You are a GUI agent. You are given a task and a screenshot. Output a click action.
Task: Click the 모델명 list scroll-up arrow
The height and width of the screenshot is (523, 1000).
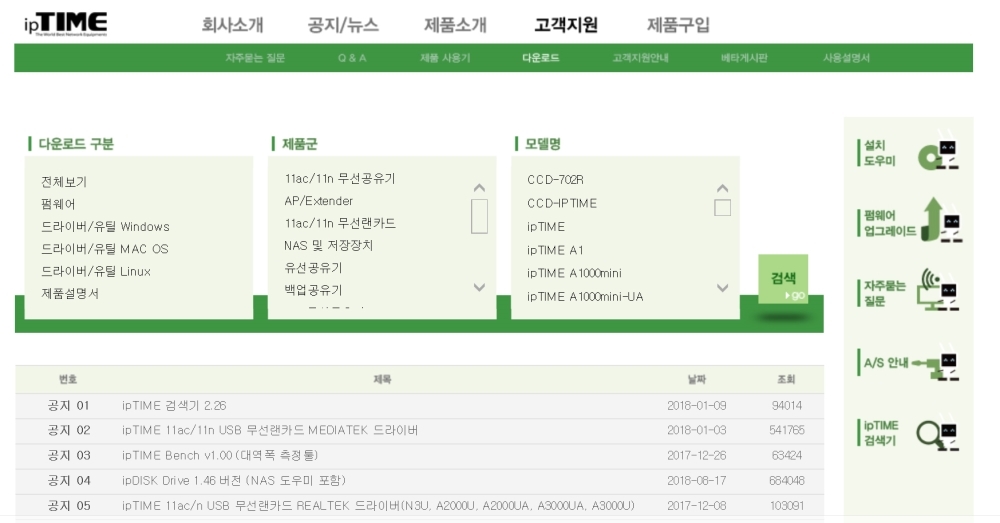click(x=723, y=188)
